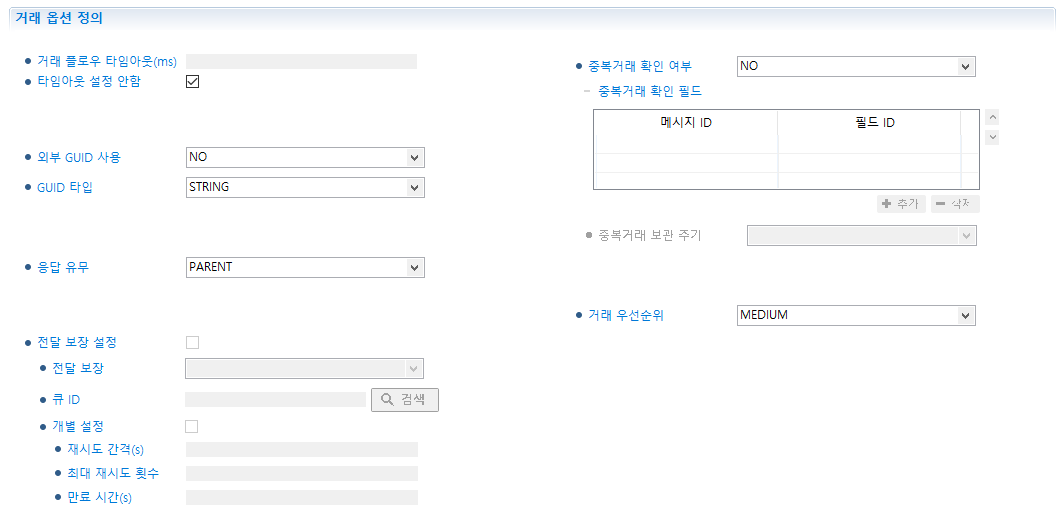The image size is (1059, 515).
Task: Open the 외부 GUID 사용 dropdown
Action: point(305,157)
